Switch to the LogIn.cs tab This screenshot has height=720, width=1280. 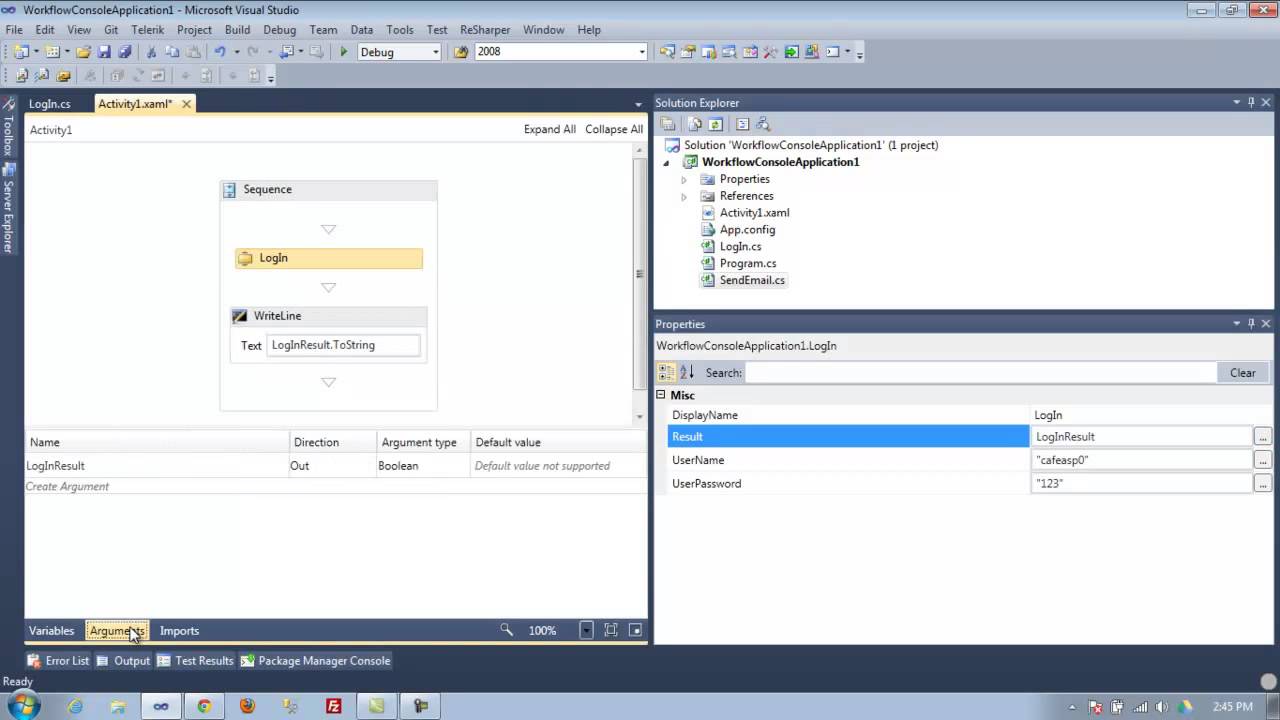point(50,104)
